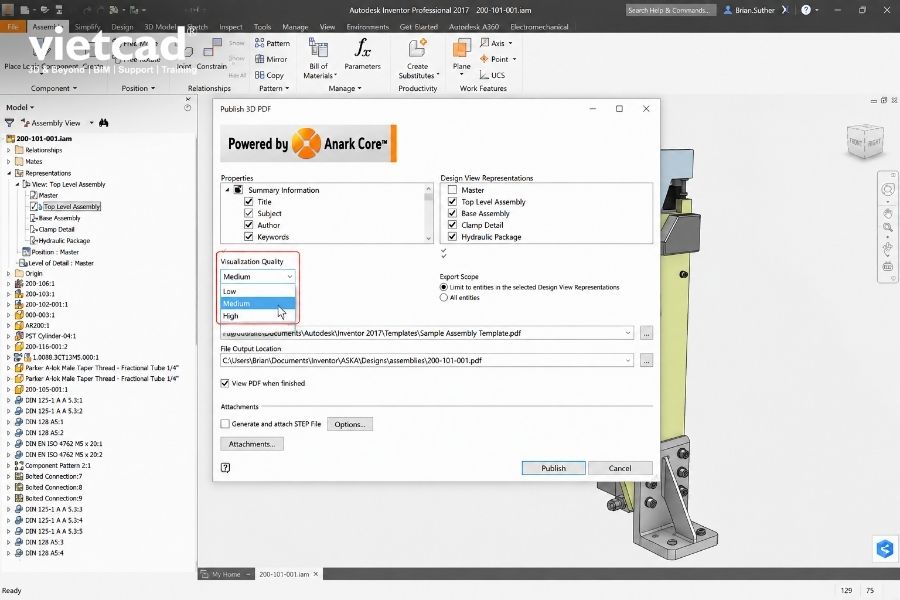Viewport: 900px width, 600px height.
Task: Click the binoculars find icon in Model browser
Action: (x=104, y=123)
